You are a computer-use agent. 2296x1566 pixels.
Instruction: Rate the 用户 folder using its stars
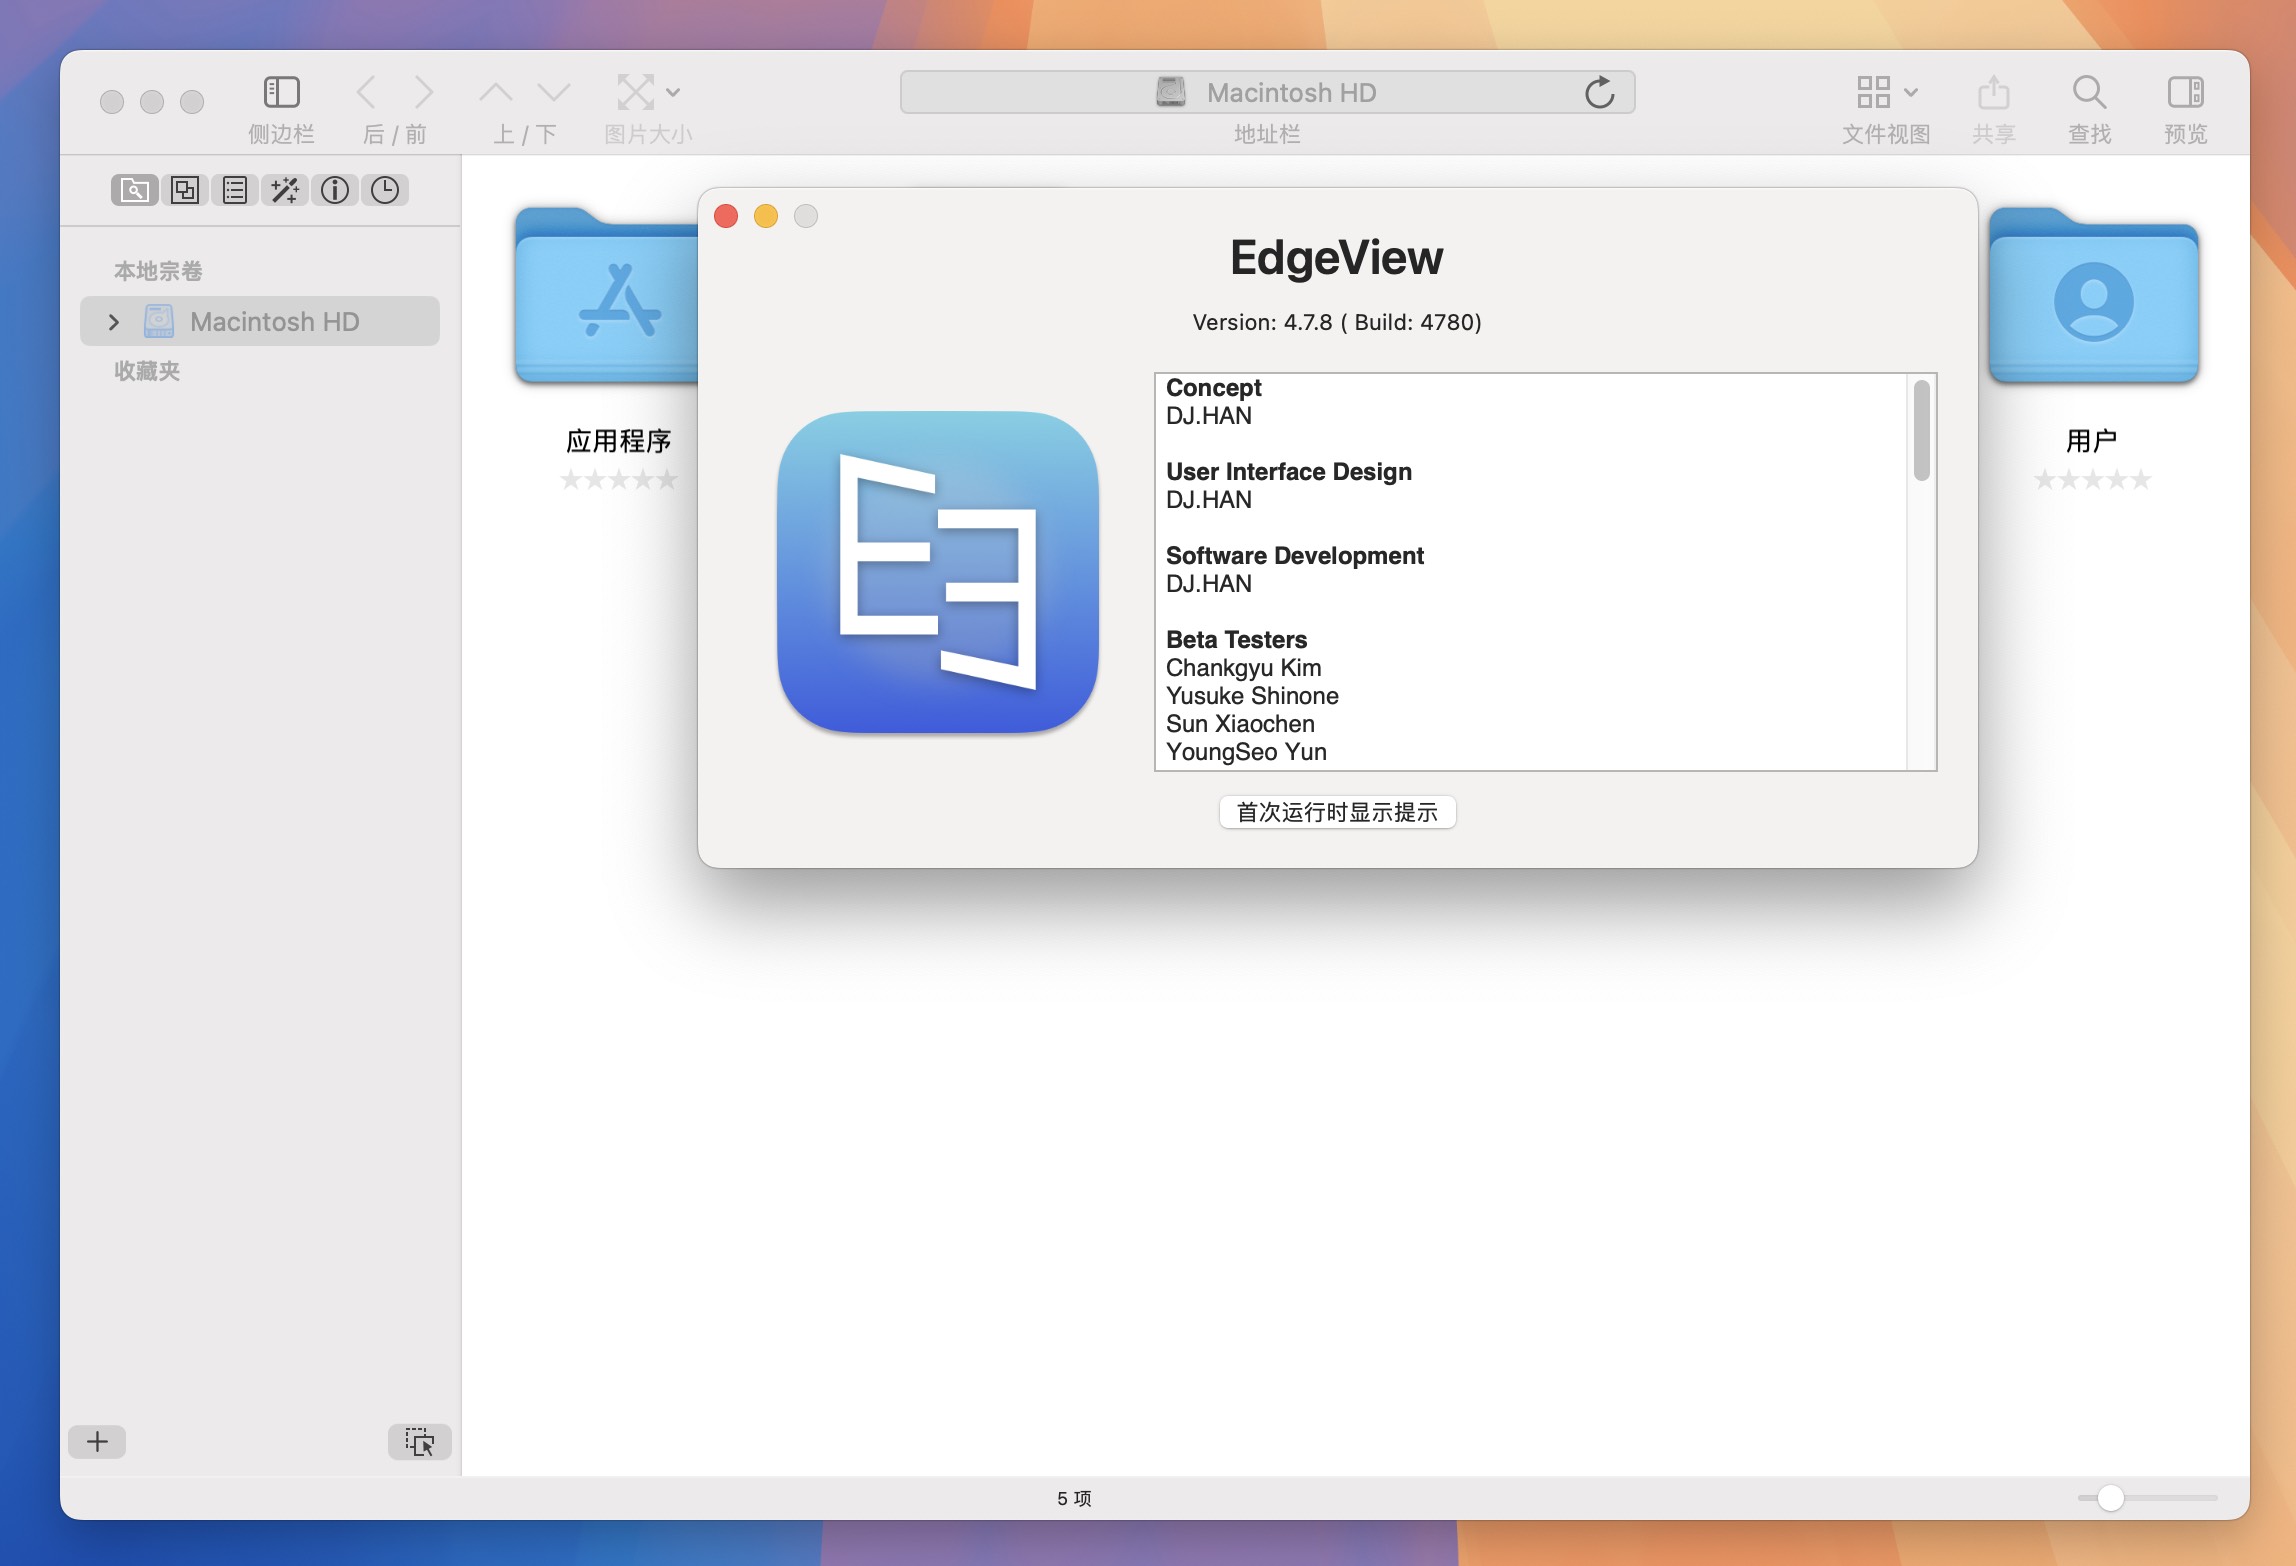tap(2093, 480)
